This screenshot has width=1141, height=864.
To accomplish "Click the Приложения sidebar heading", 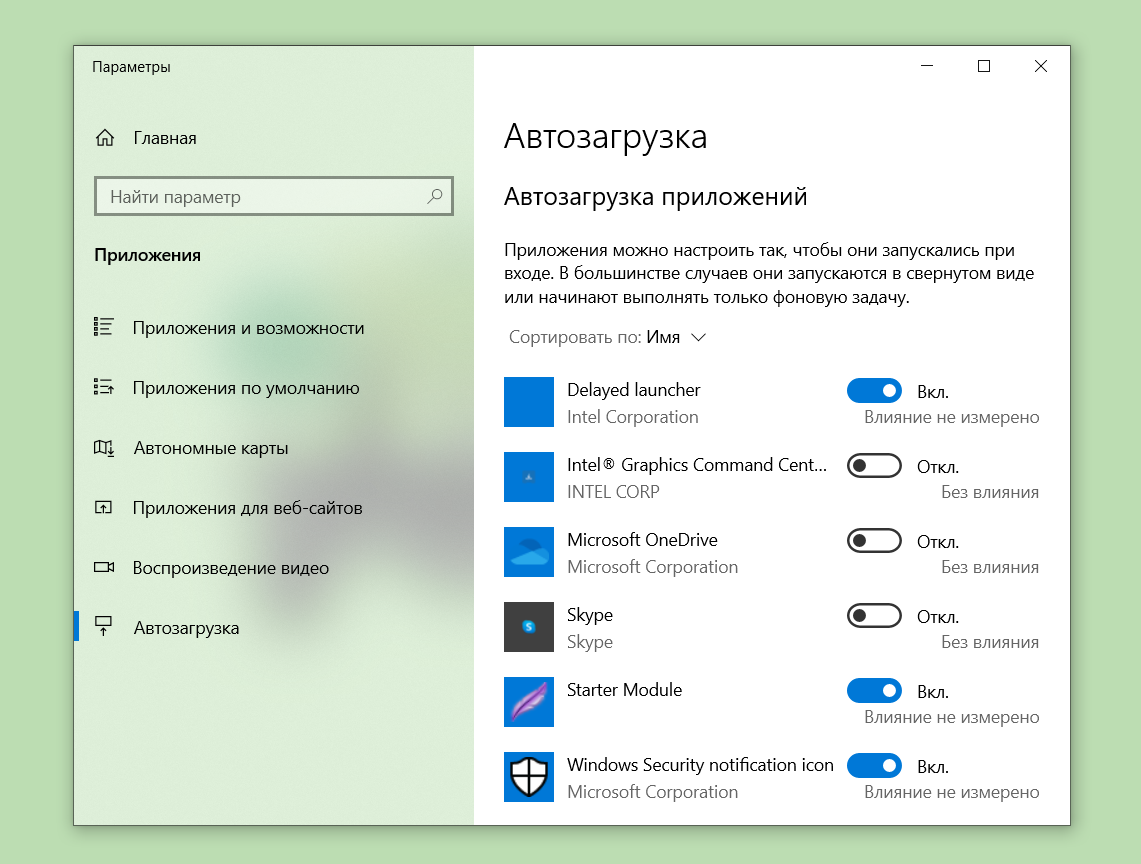I will coord(148,255).
